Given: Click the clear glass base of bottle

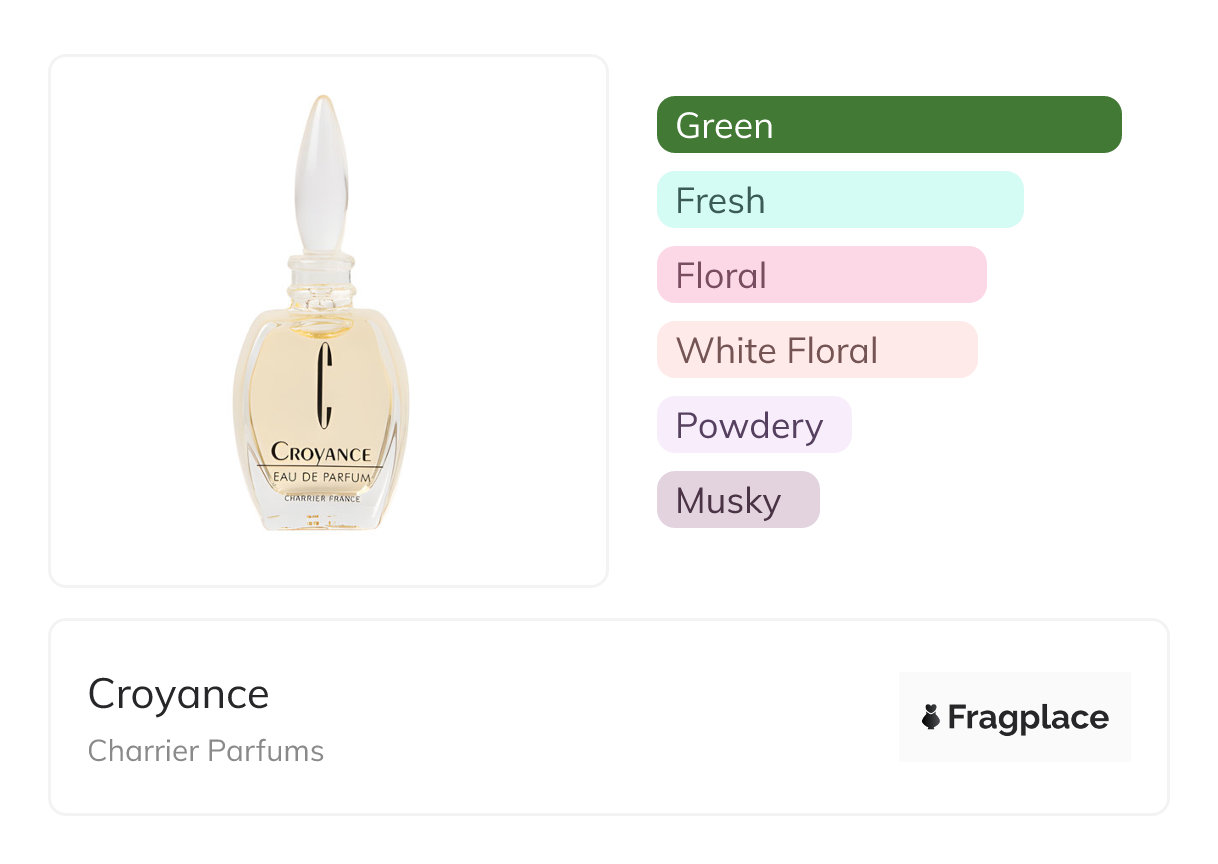Looking at the screenshot, I should [x=321, y=517].
